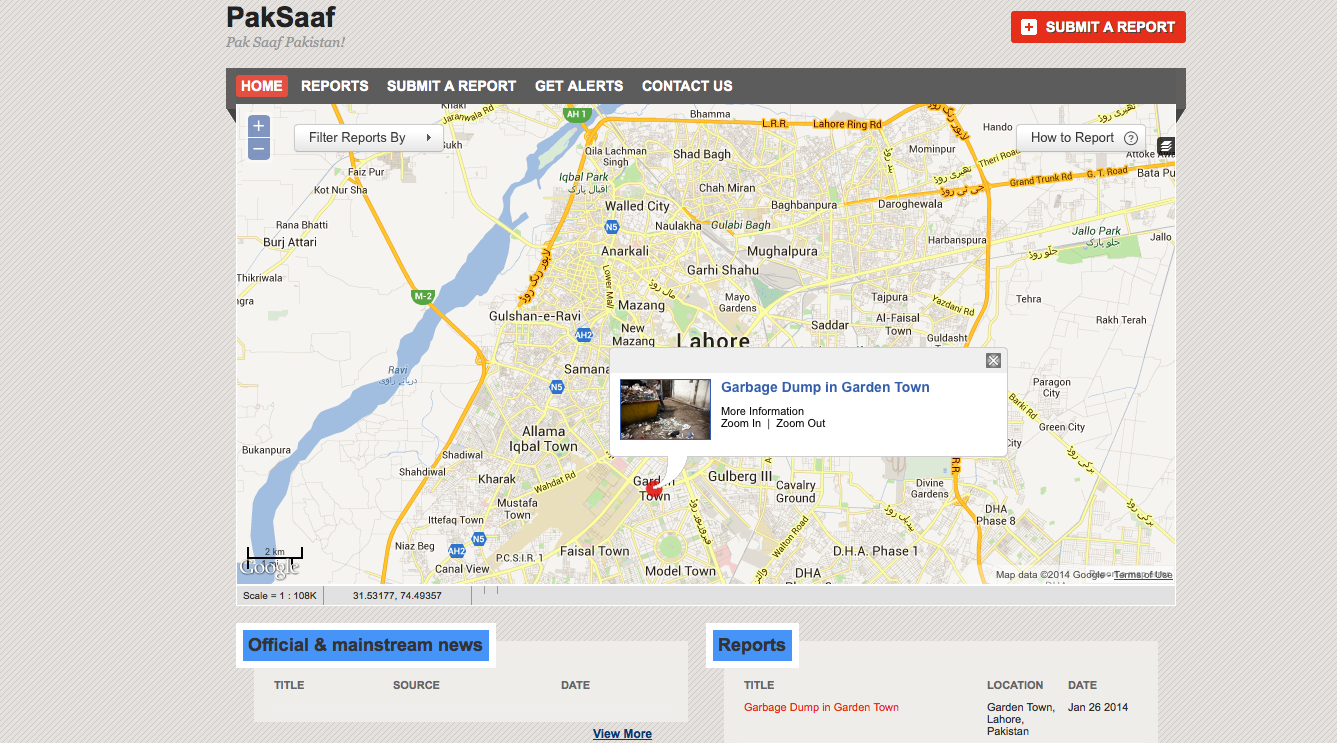Open SUBMIT A REPORT in navigation bar
1337x743 pixels.
pos(452,86)
